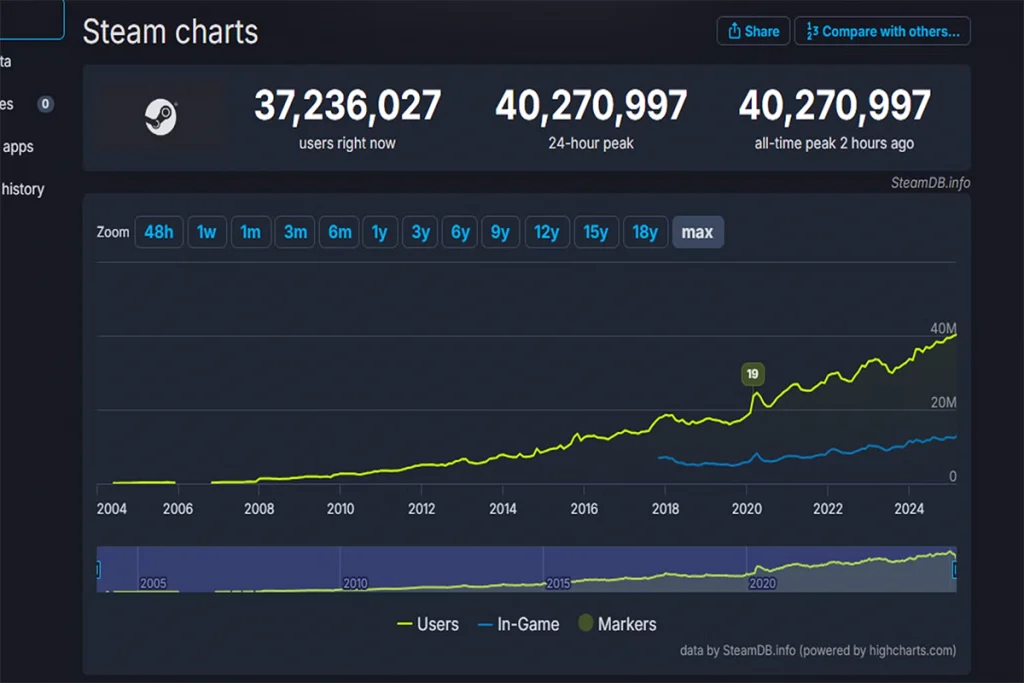Open the history sidebar link
Viewport: 1024px width, 683px height.
coord(22,189)
